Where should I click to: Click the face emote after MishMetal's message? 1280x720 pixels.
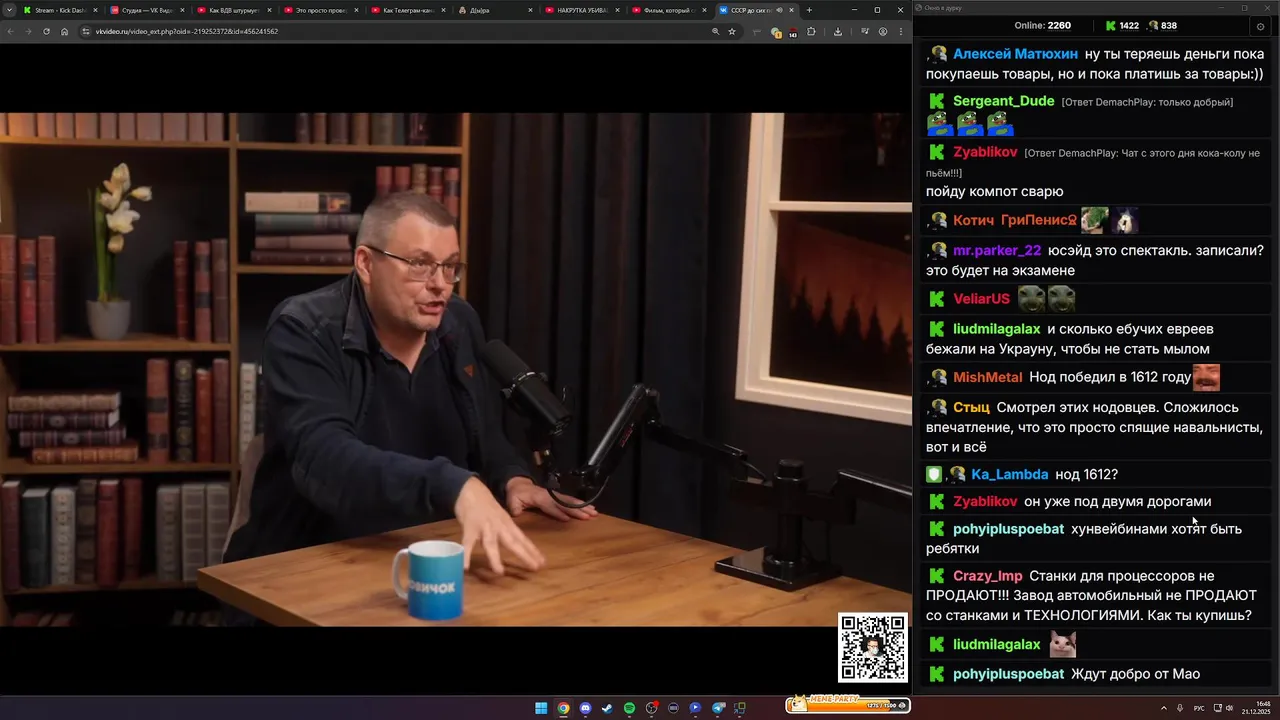tap(1206, 377)
